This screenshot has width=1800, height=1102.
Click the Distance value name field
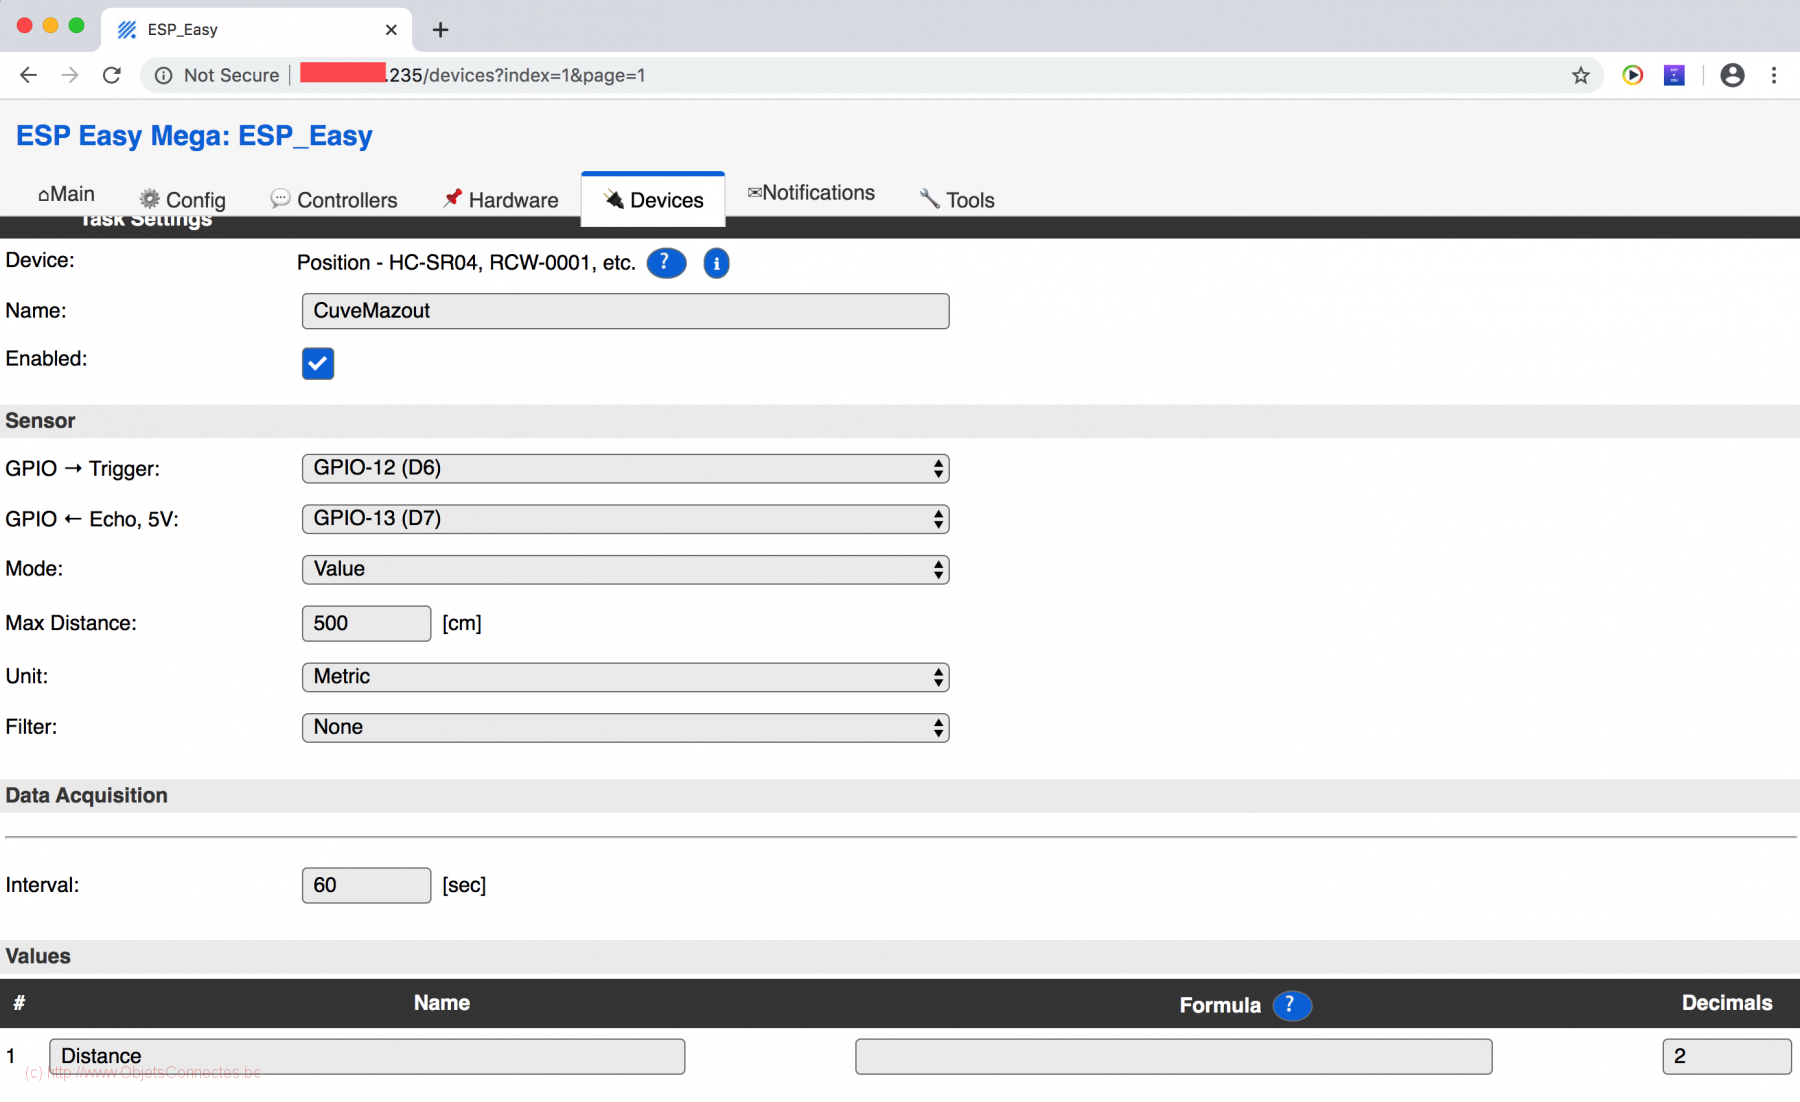click(367, 1056)
